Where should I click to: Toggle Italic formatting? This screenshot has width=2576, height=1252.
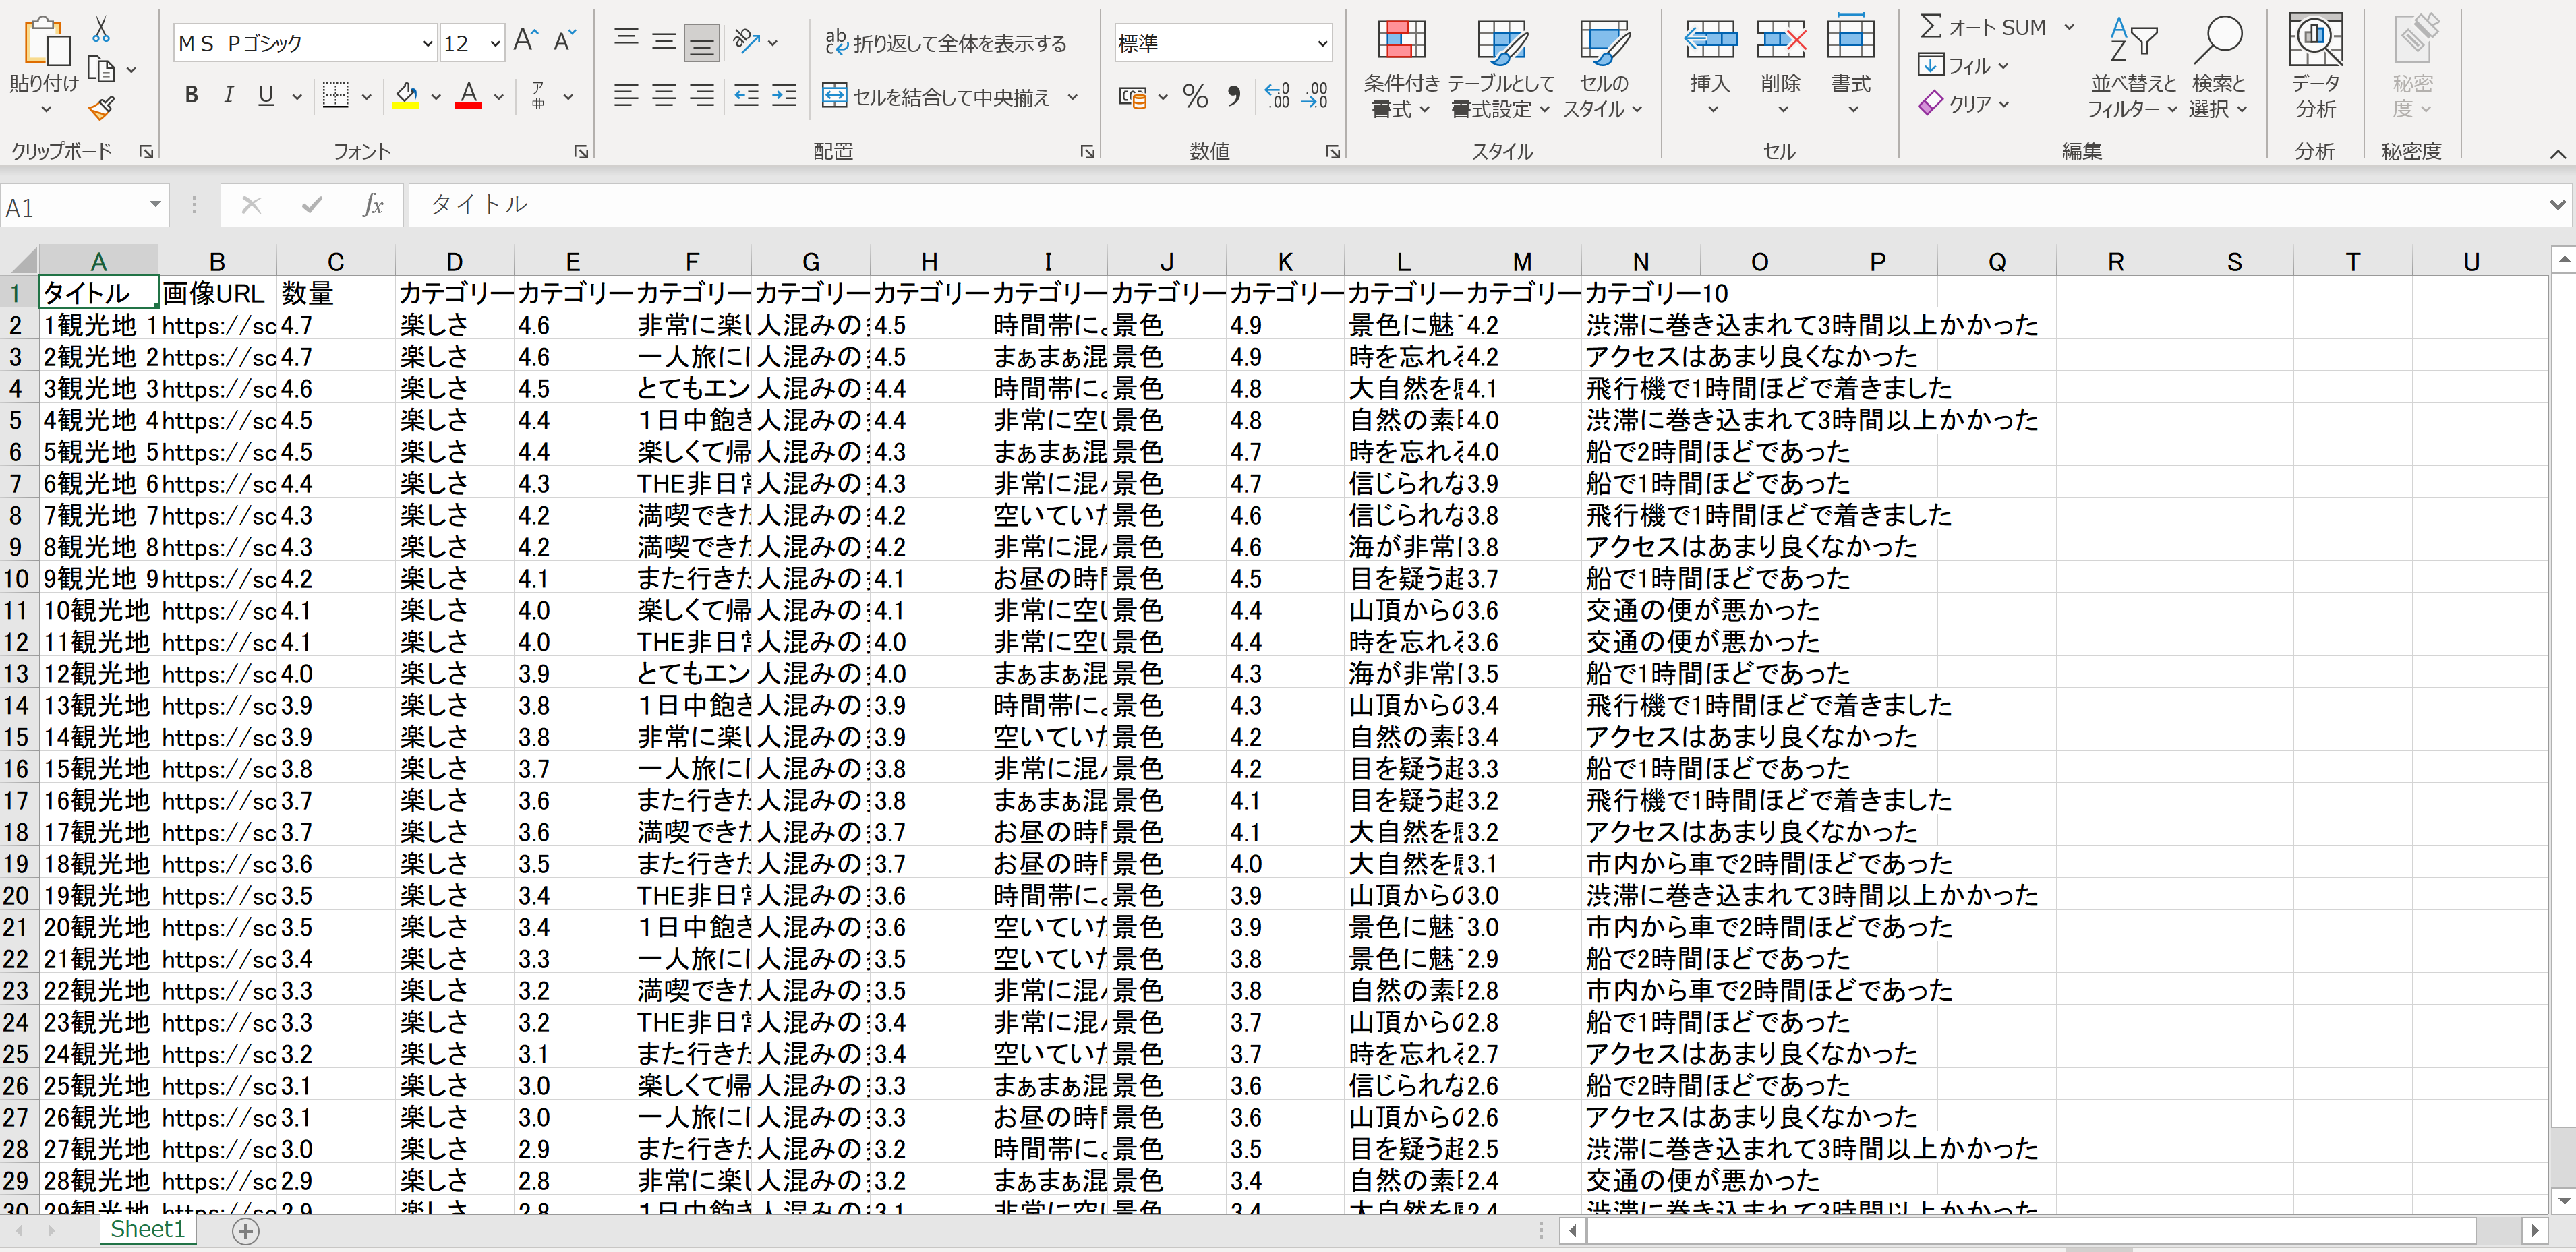point(228,96)
